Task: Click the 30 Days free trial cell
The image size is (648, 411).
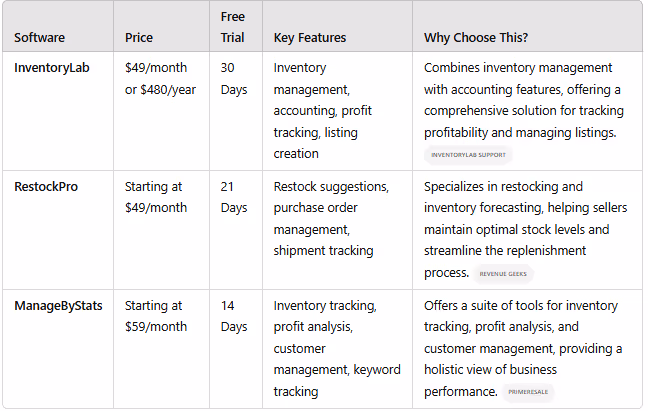Action: (233, 78)
